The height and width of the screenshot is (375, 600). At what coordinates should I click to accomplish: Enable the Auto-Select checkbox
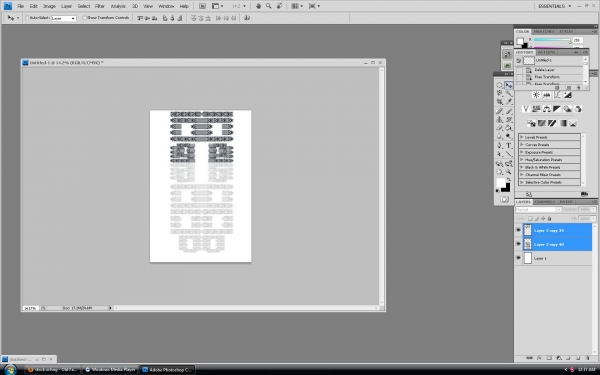point(27,18)
